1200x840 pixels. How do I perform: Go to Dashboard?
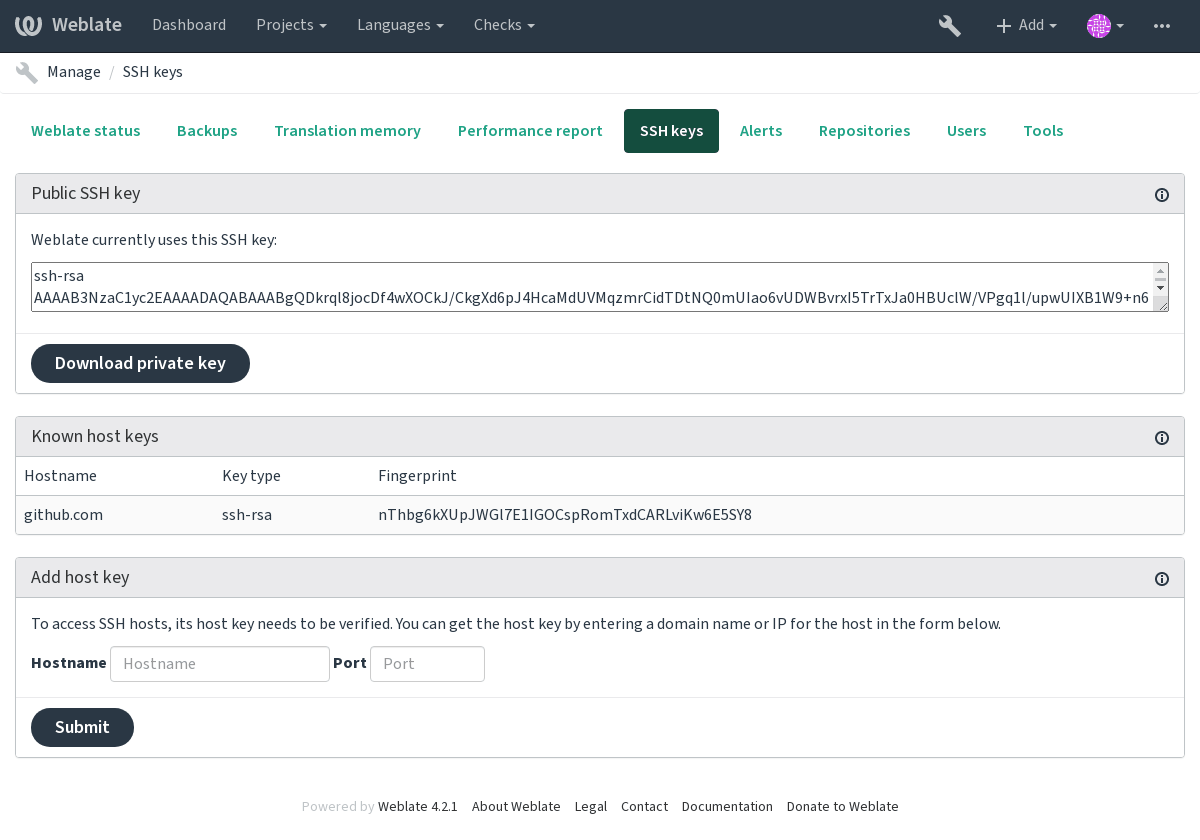click(x=189, y=25)
